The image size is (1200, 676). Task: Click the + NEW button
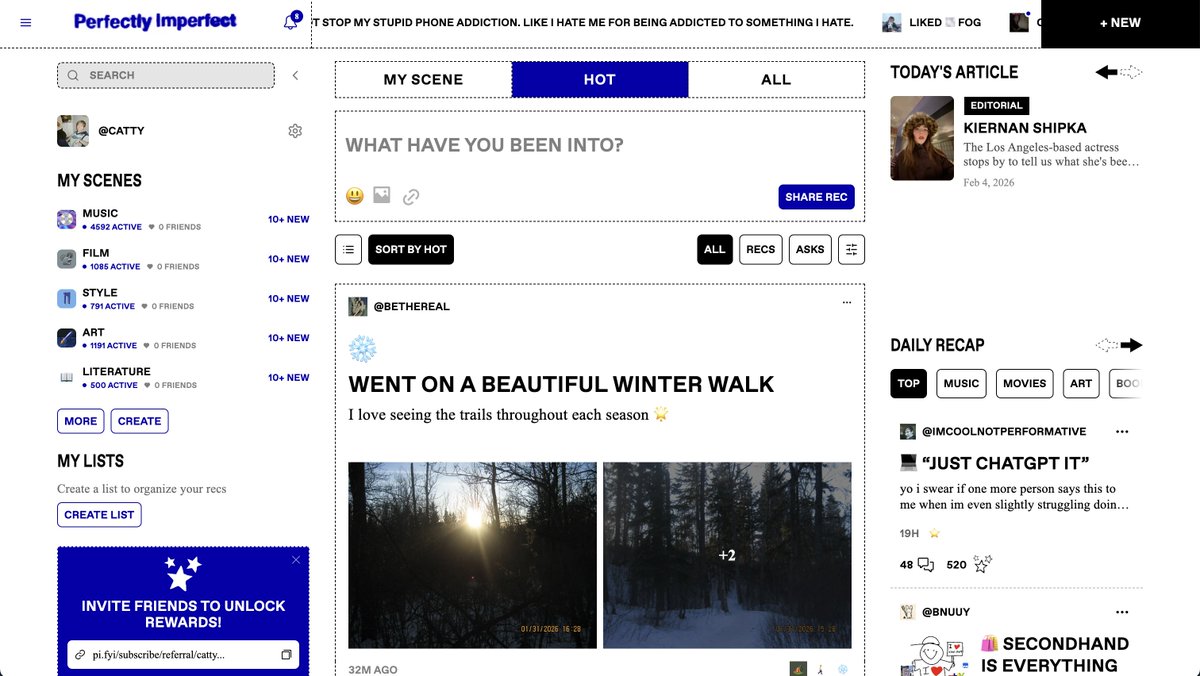point(1120,23)
